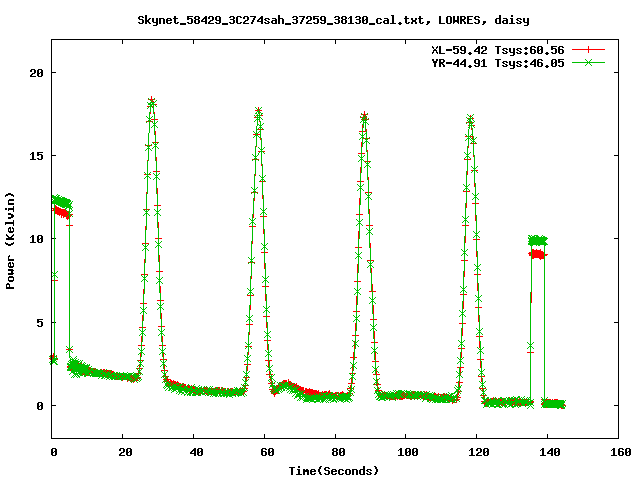Image resolution: width=640 pixels, height=480 pixels.
Task: Click the second peak apex near 58 seconds
Action: (x=258, y=111)
